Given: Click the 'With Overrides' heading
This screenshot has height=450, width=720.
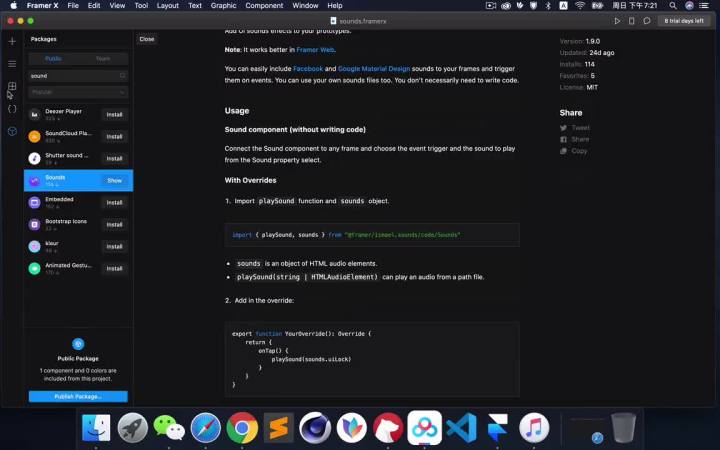Looking at the screenshot, I should [250, 180].
